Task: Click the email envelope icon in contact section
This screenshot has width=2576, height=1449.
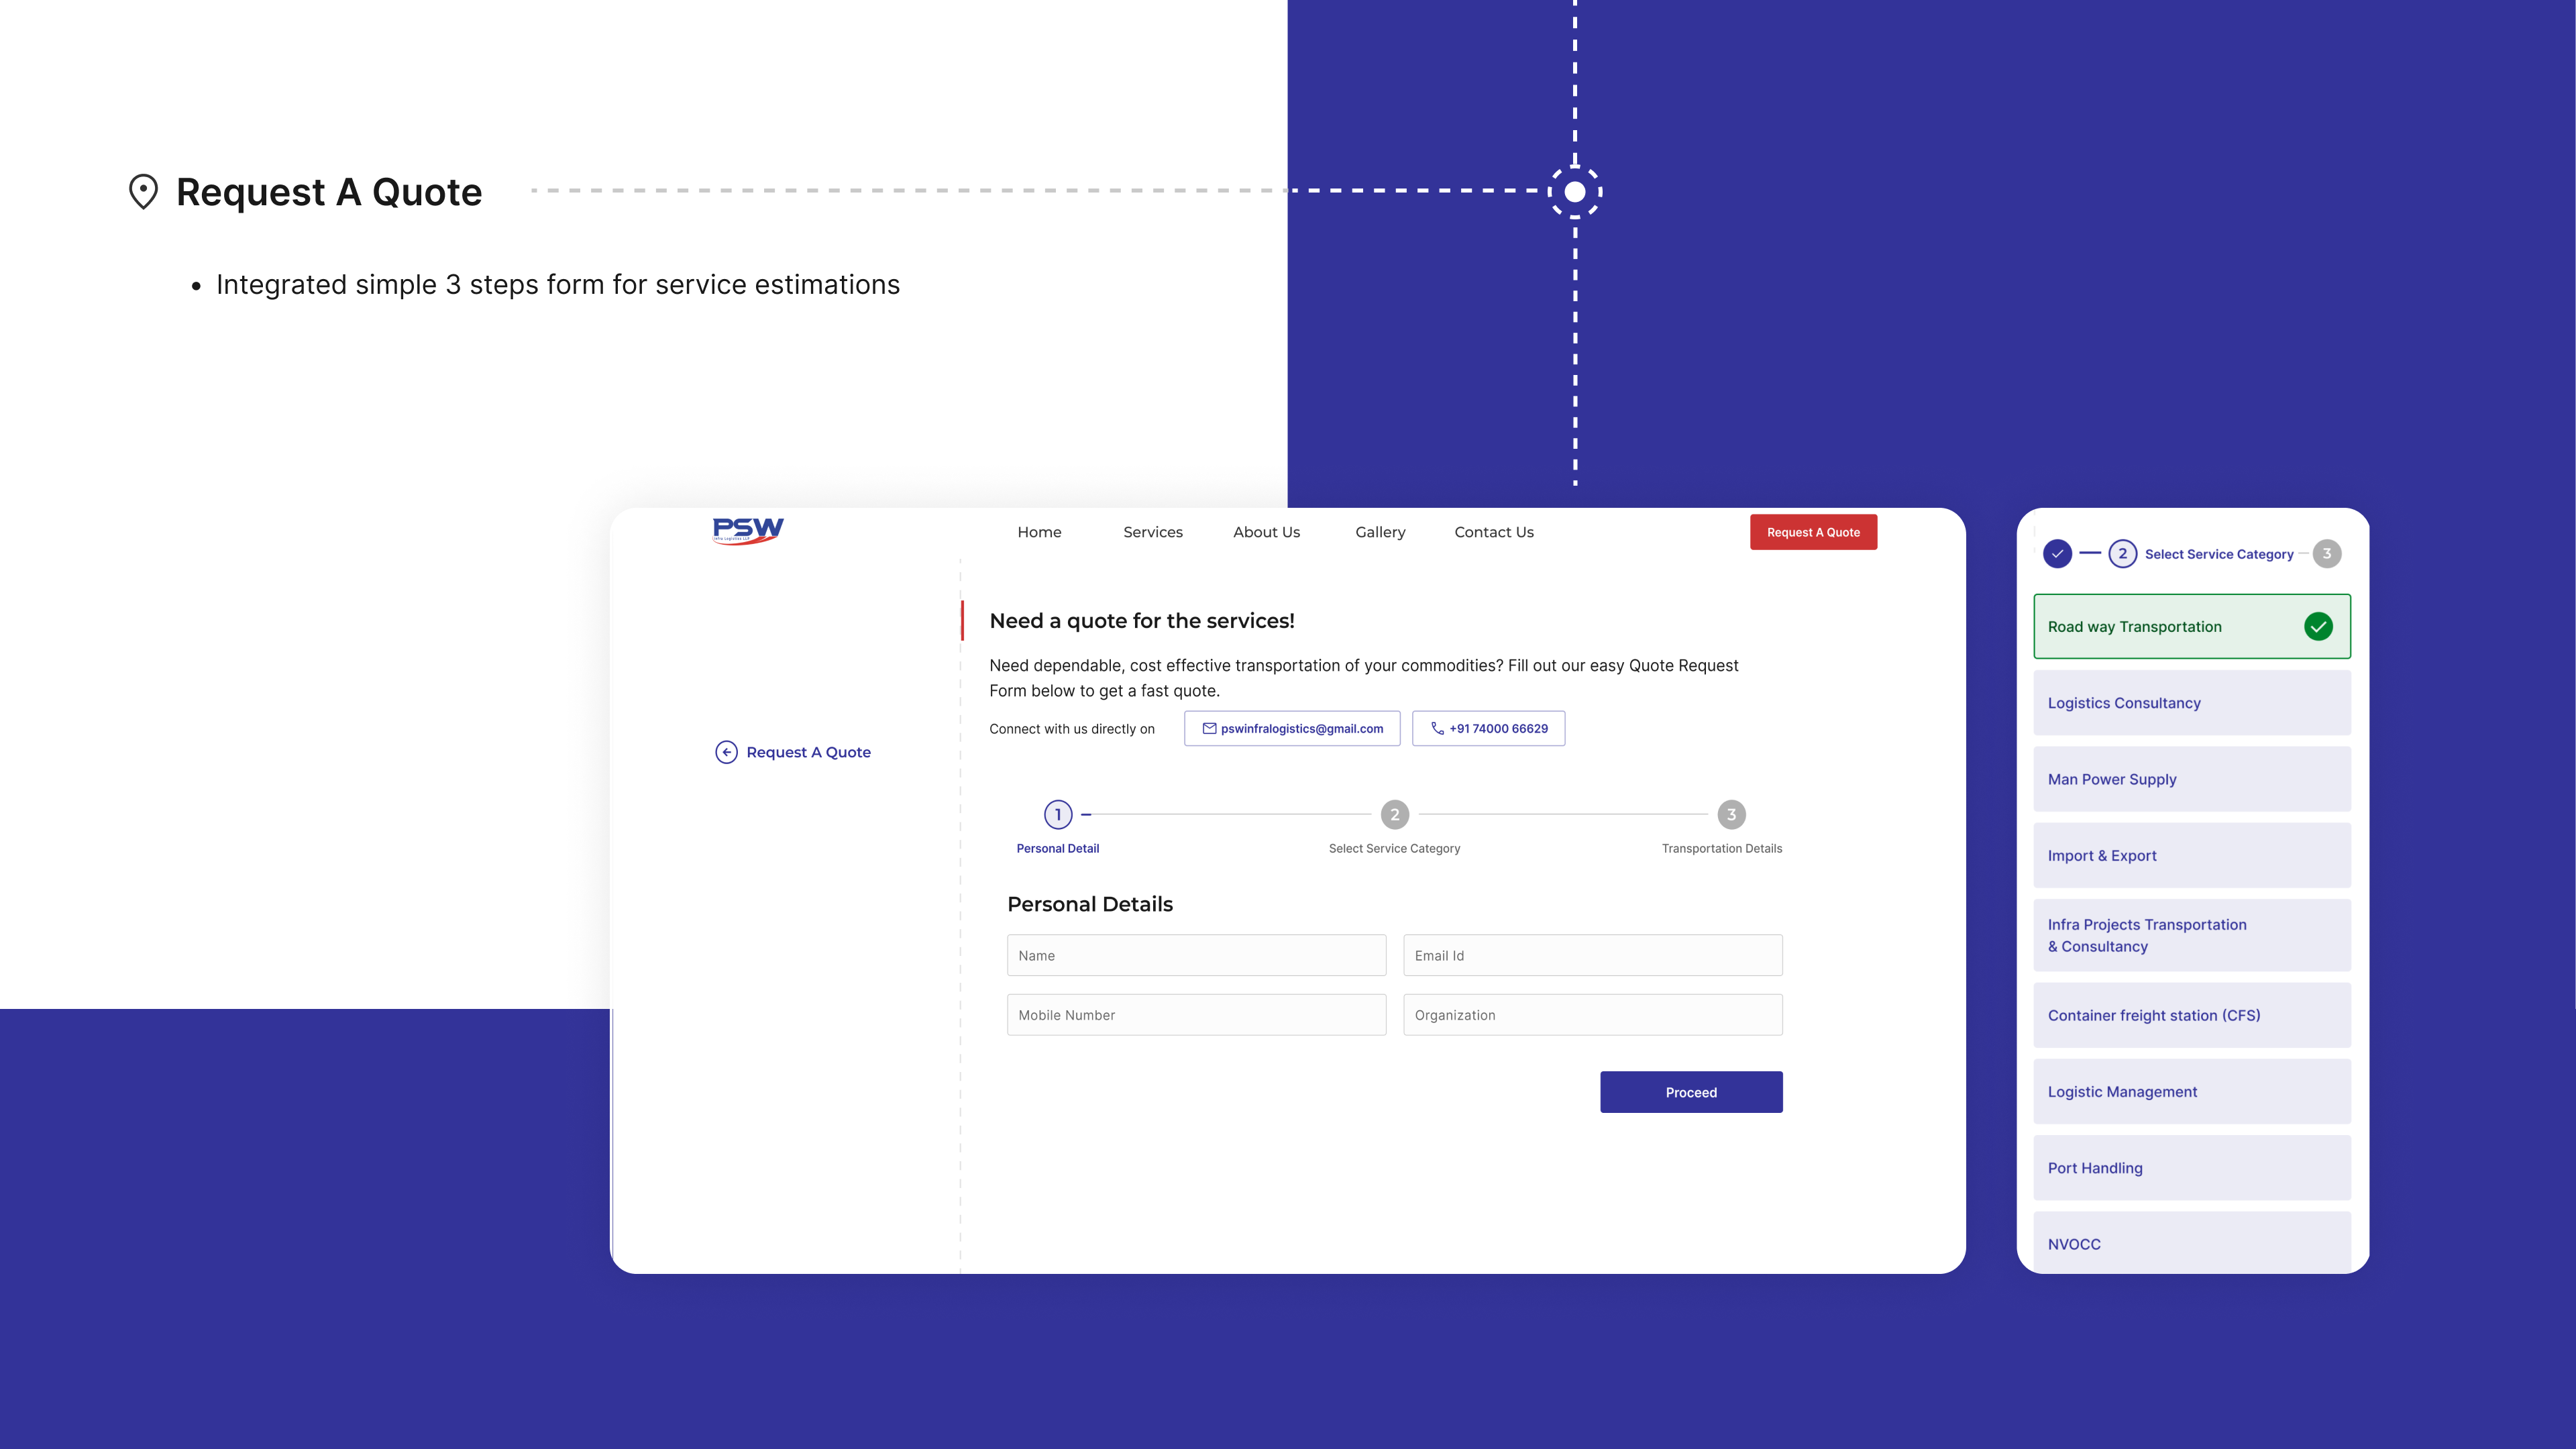Action: pos(1208,727)
